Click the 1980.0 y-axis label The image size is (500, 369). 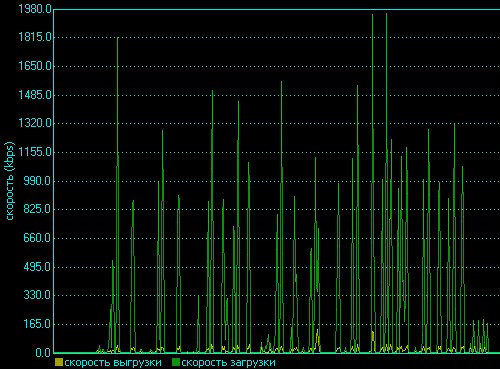point(35,9)
